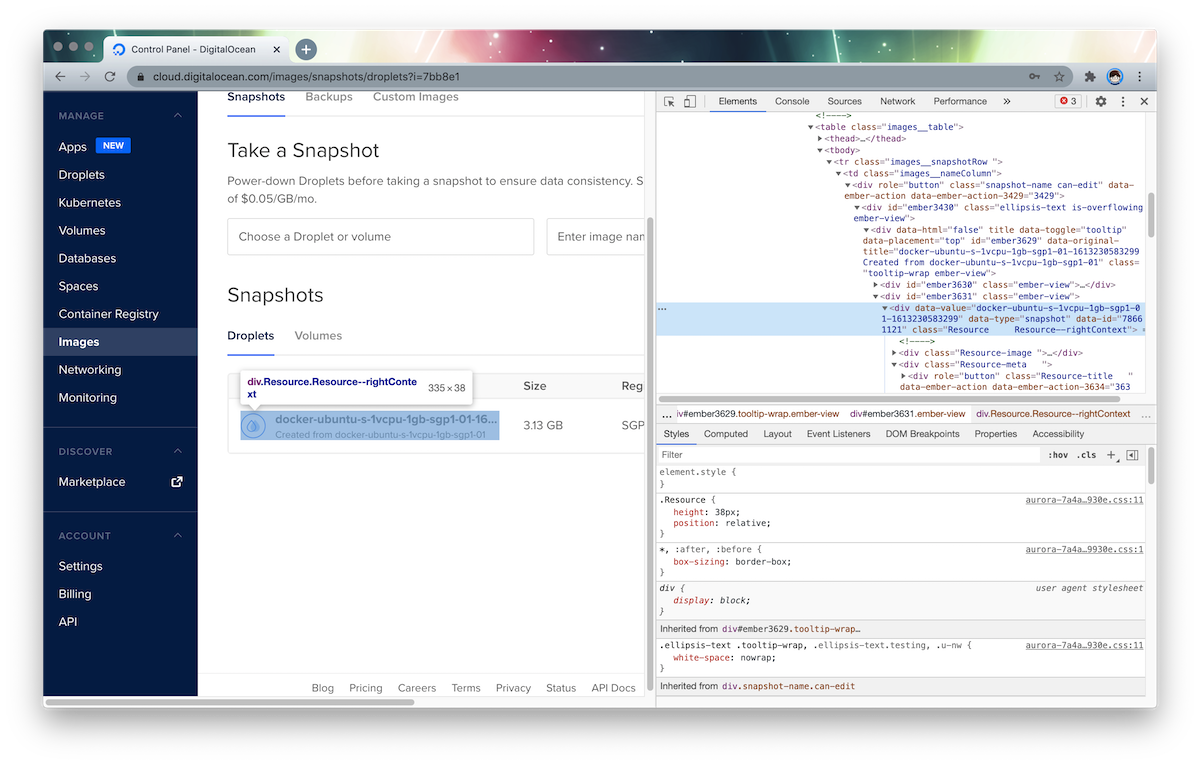The height and width of the screenshot is (765, 1200).
Task: Click the browser address bar URL
Action: (x=306, y=77)
